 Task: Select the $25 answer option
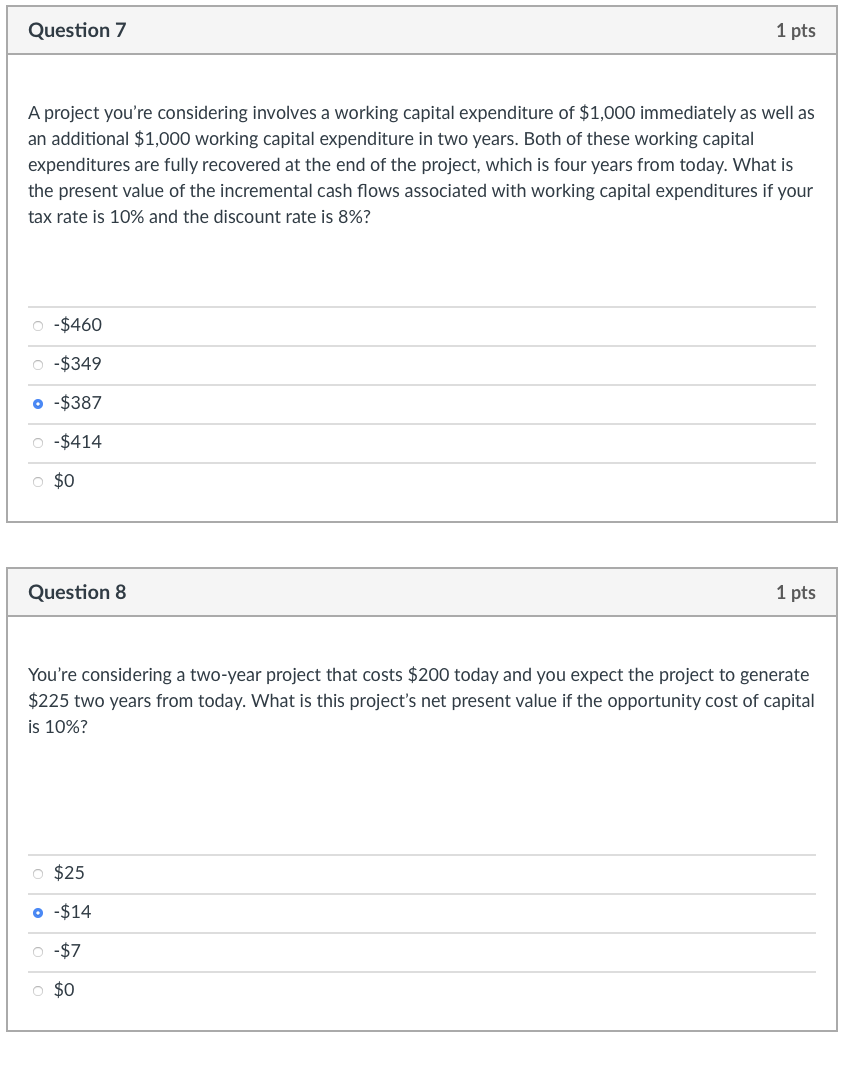[70, 872]
